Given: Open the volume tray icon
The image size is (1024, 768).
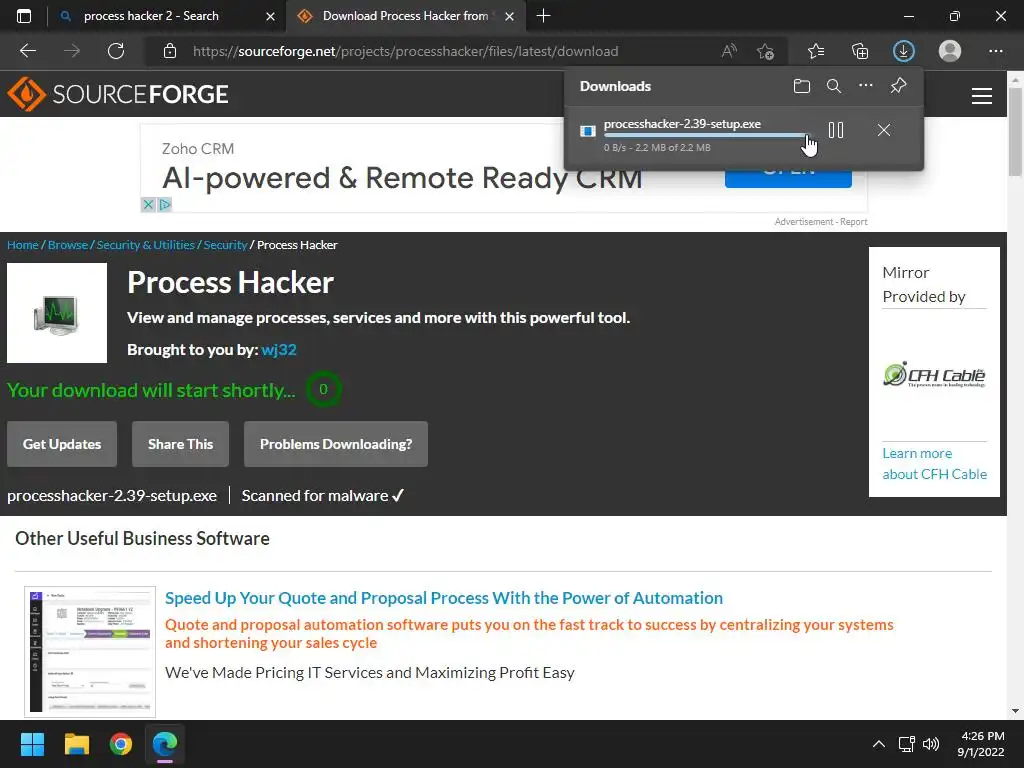Looking at the screenshot, I should (x=931, y=744).
